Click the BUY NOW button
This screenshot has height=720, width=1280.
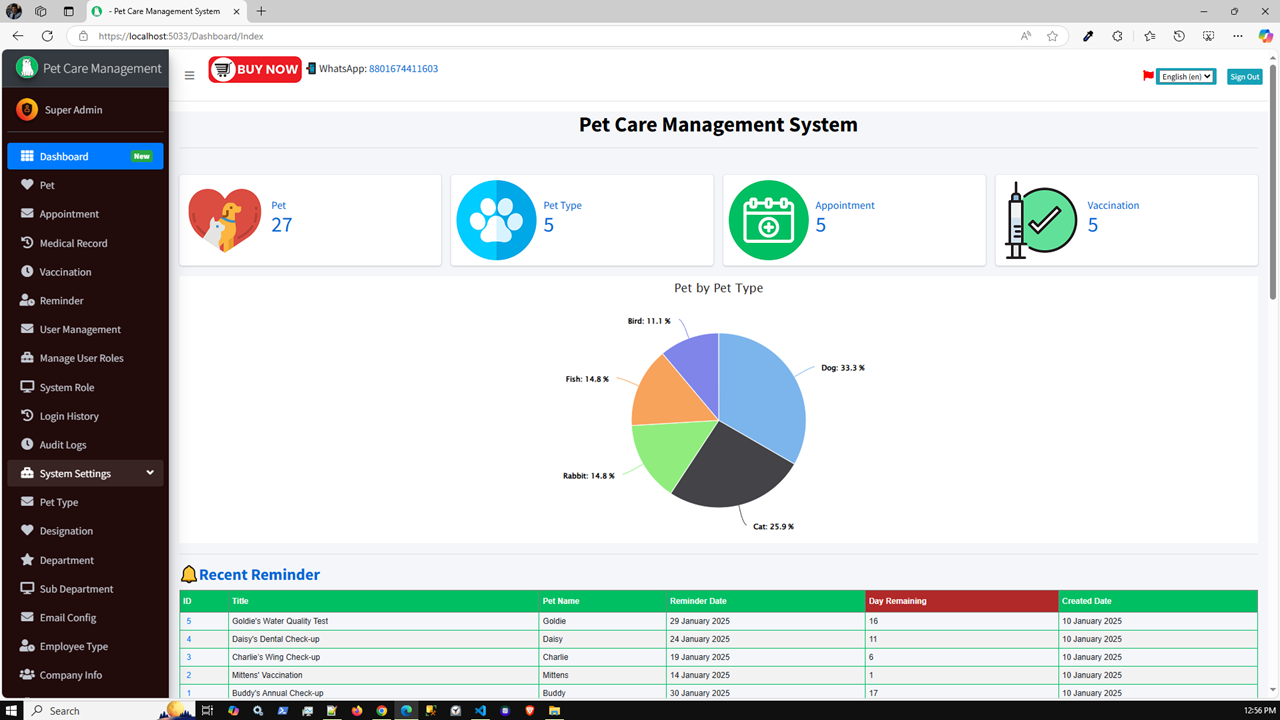pyautogui.click(x=254, y=69)
